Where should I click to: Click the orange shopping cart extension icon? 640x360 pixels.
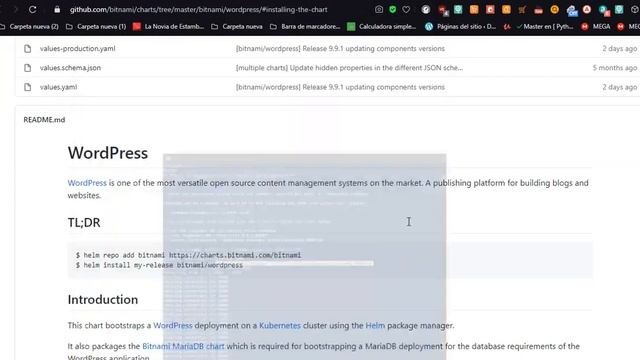[x=522, y=10]
